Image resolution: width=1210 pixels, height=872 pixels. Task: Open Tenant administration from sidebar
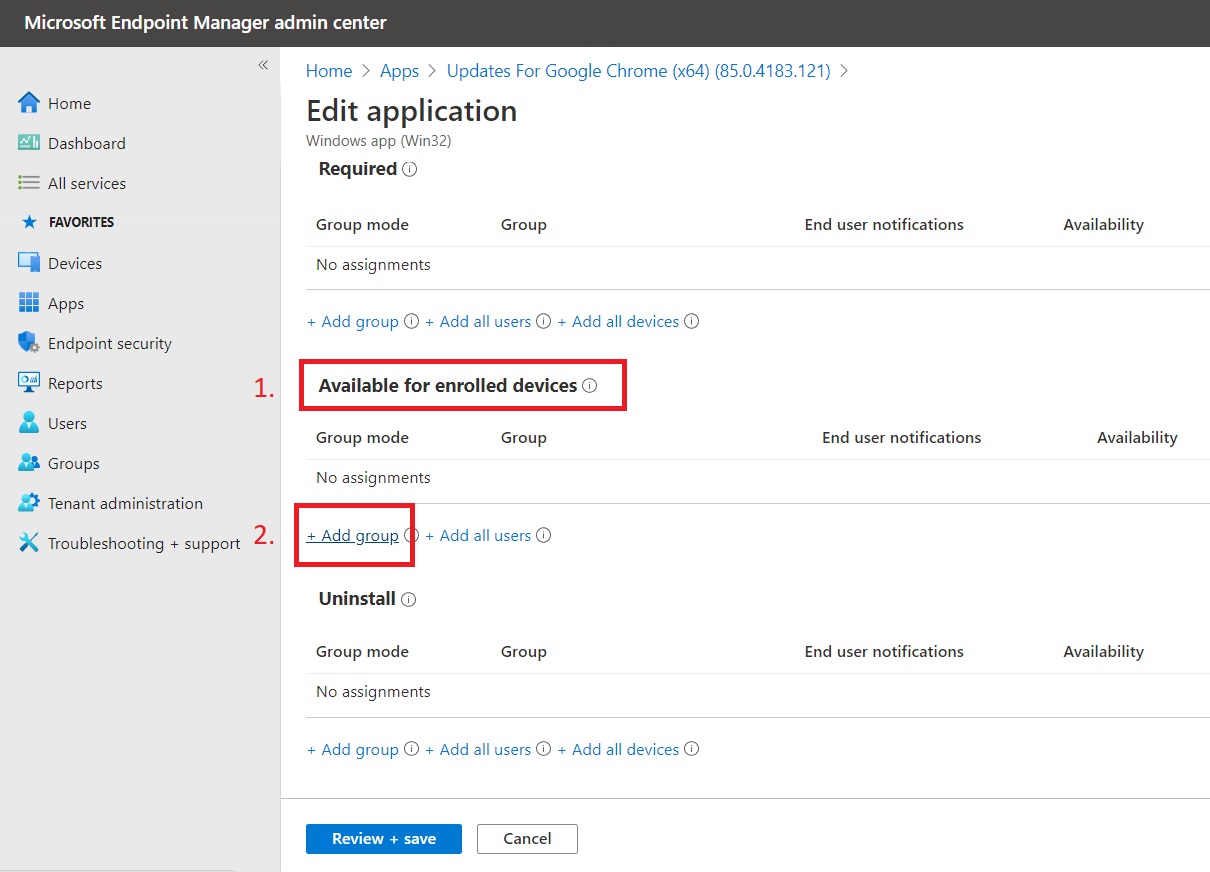[125, 503]
